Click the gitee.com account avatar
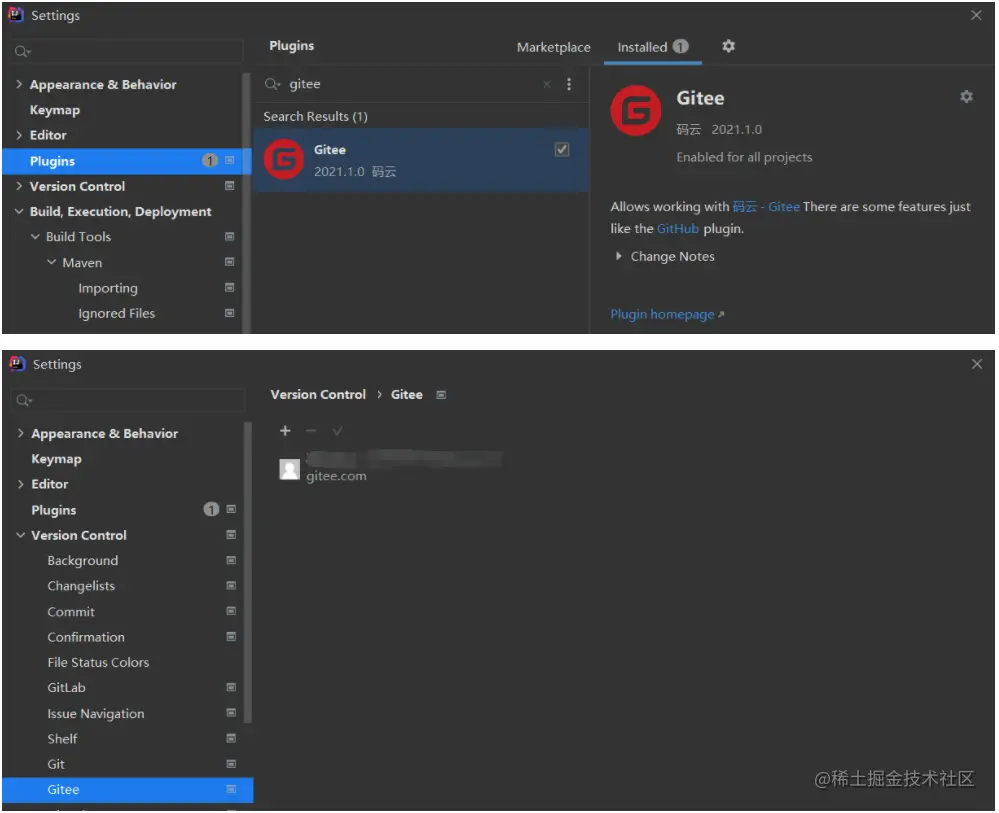The width and height of the screenshot is (999, 813). (289, 469)
